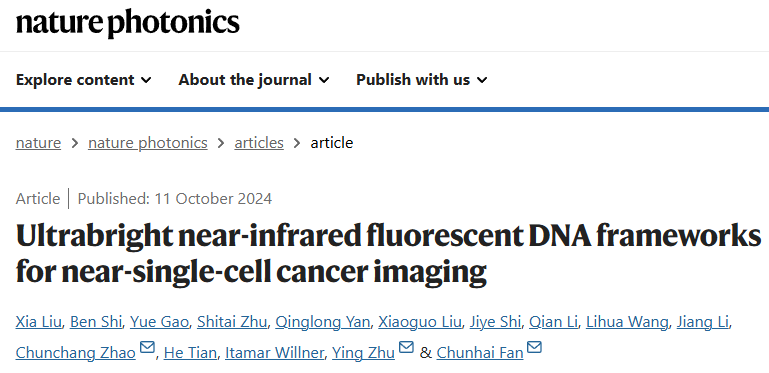
Task: Open author Xia Liu's profile link
Action: (38, 322)
